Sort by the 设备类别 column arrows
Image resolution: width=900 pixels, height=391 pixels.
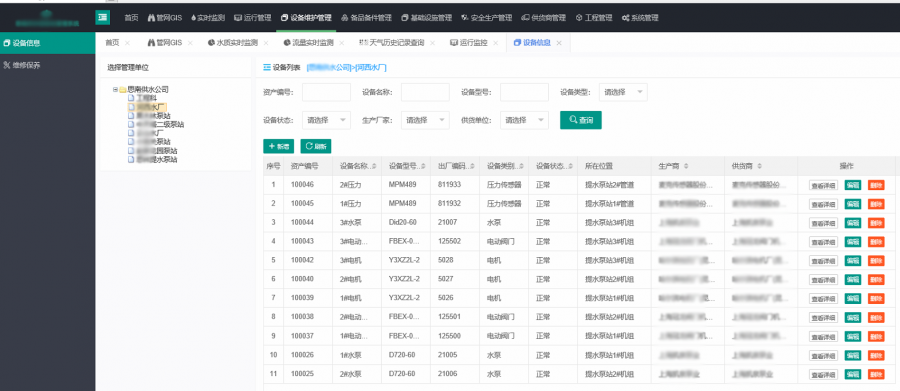tap(522, 167)
